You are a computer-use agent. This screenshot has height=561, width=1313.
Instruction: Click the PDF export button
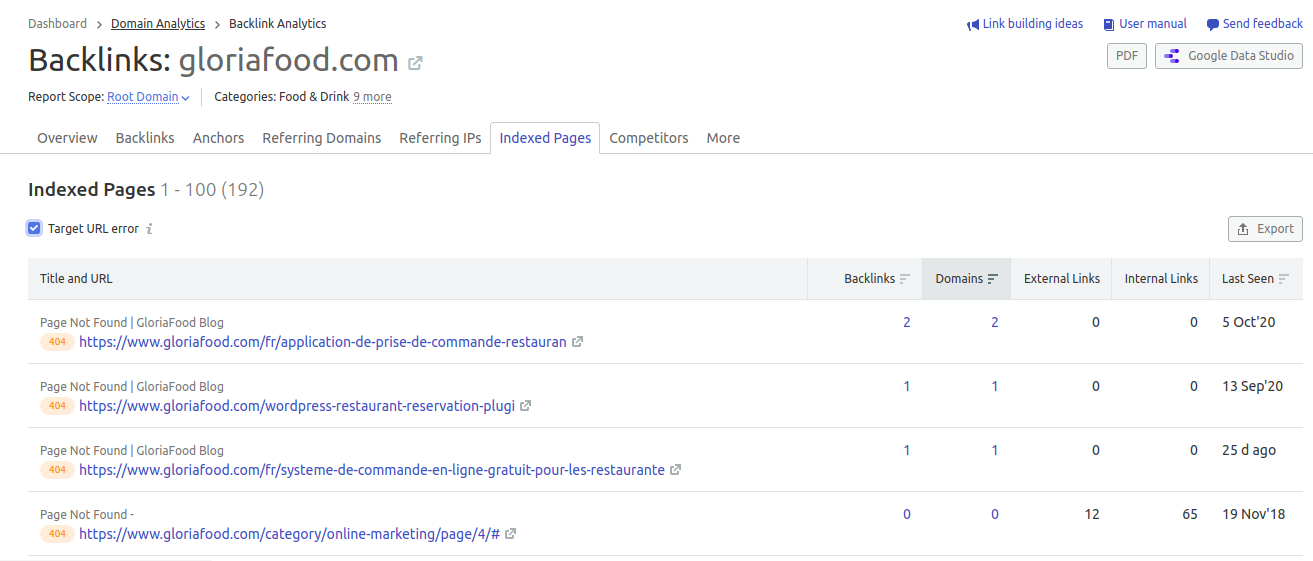pos(1127,56)
